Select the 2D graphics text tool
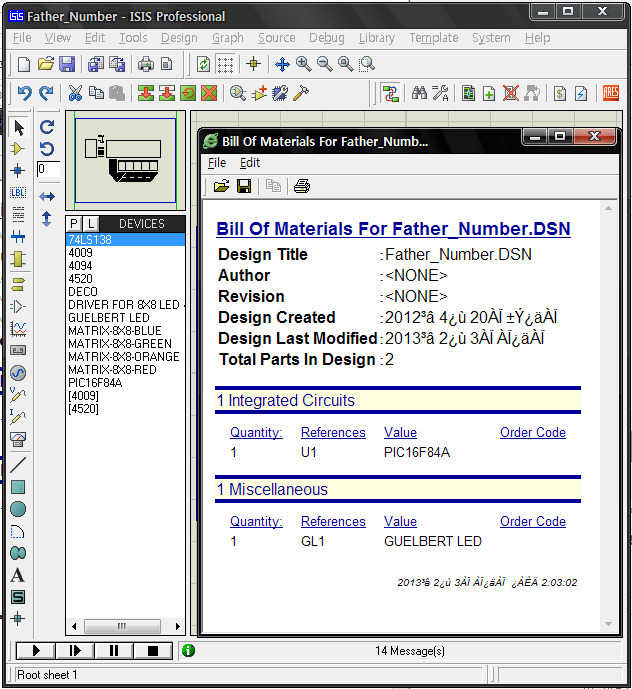632x689 pixels. click(x=18, y=575)
